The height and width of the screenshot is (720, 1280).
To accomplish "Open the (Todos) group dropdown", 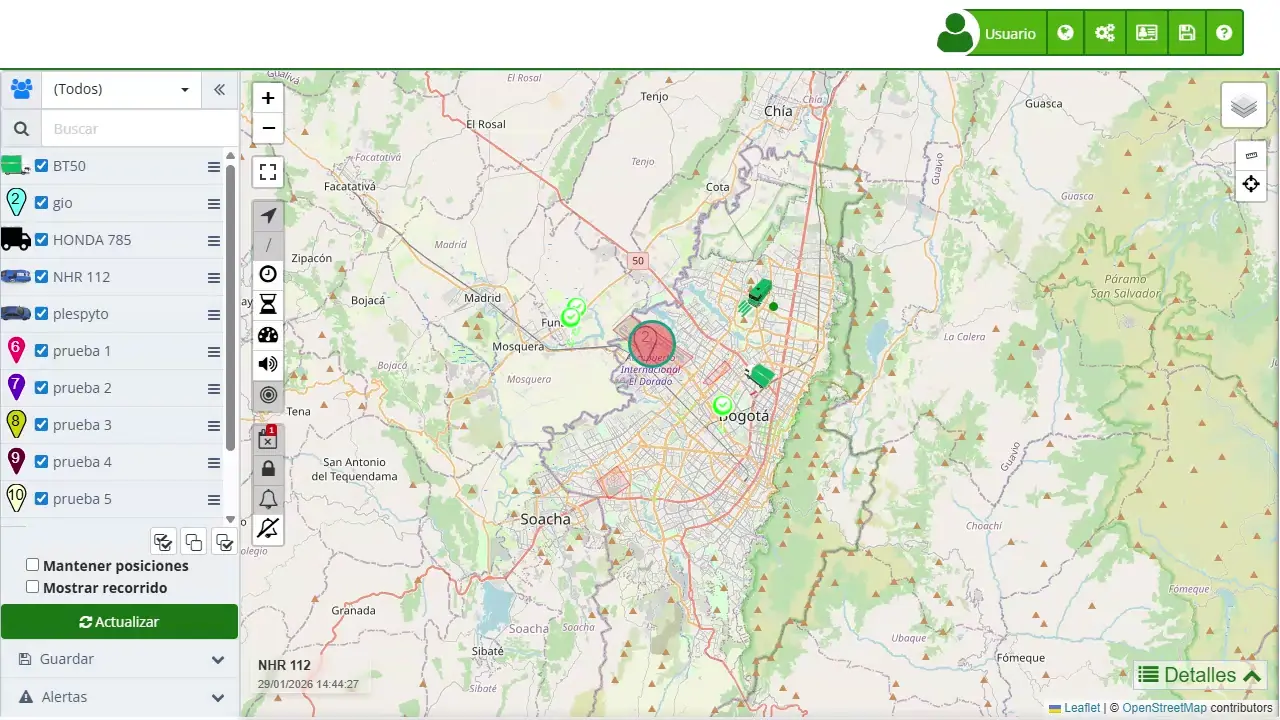I will pos(120,89).
